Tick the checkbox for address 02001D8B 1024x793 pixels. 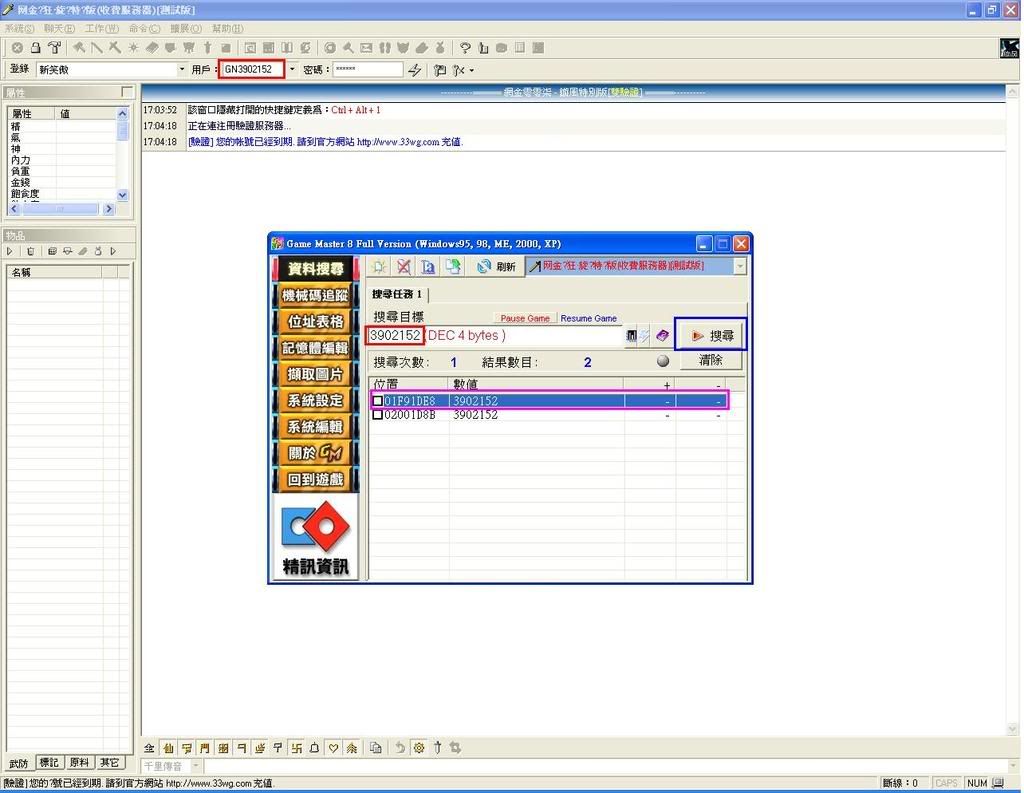click(x=377, y=415)
